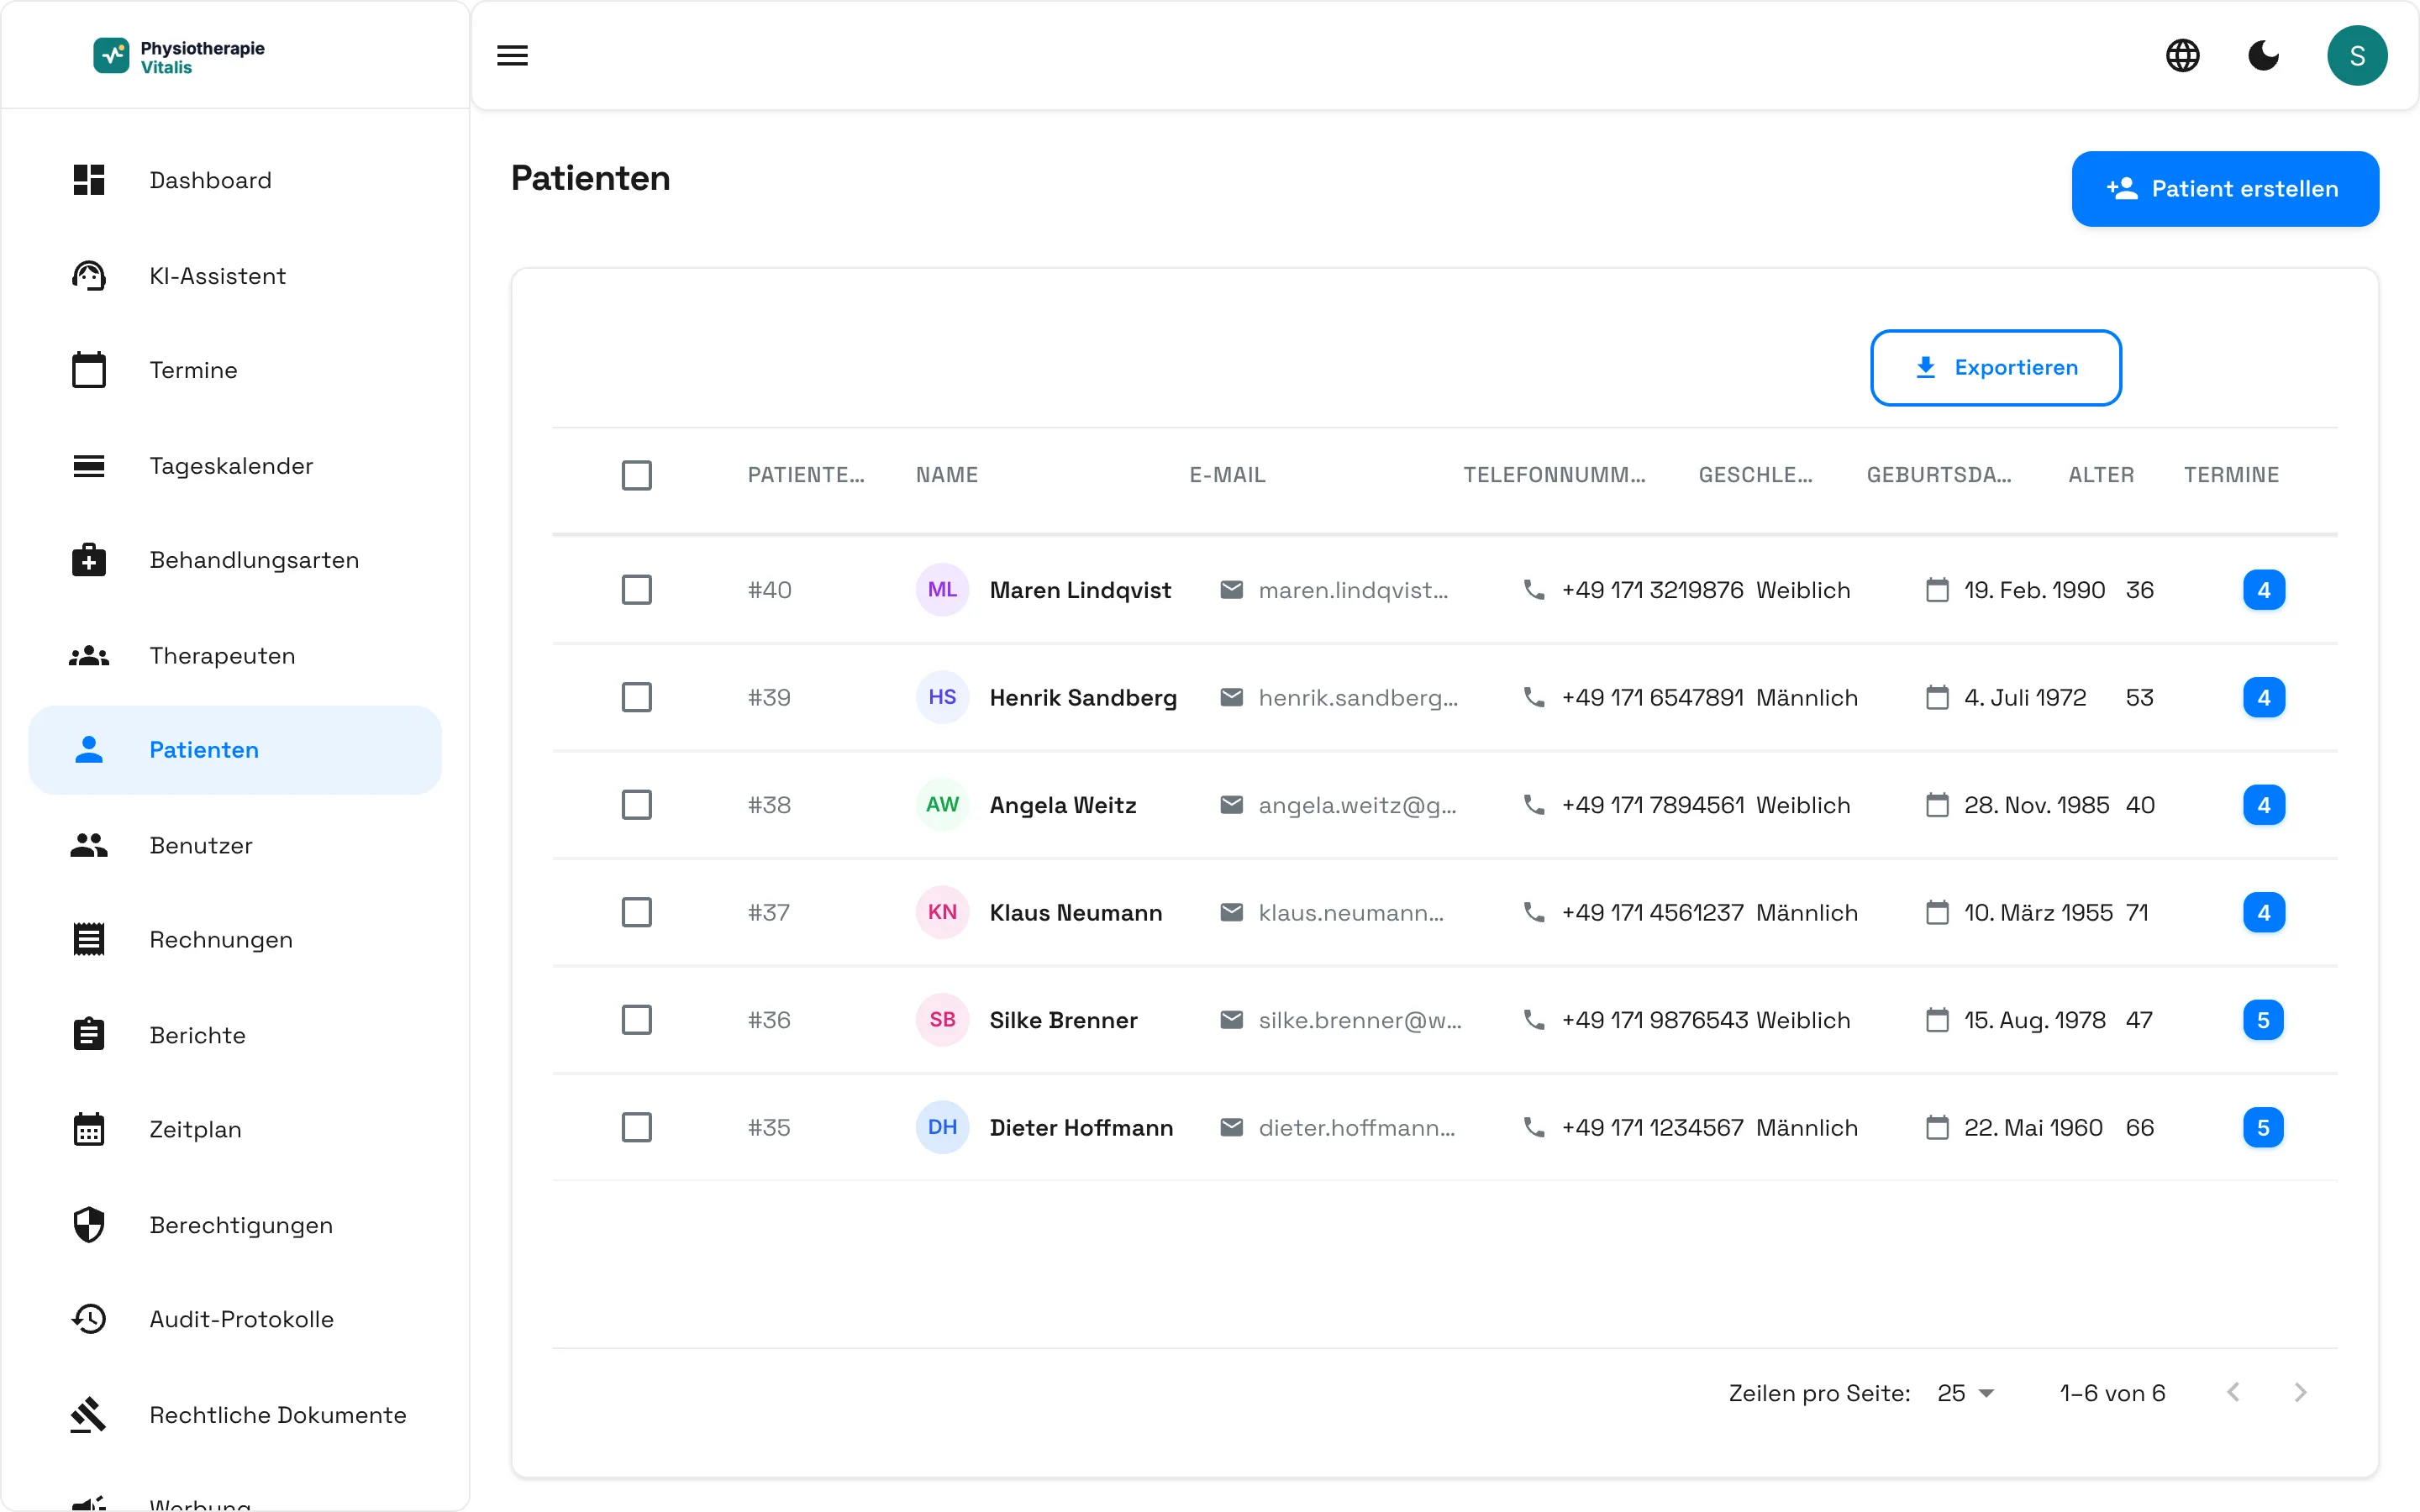Click the 1–6 von 6 pagination text
Viewport: 2420px width, 1512px height.
tap(2112, 1393)
